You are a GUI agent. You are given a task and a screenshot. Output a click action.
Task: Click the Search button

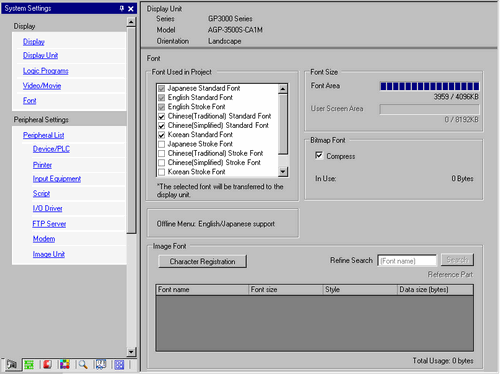click(x=457, y=260)
